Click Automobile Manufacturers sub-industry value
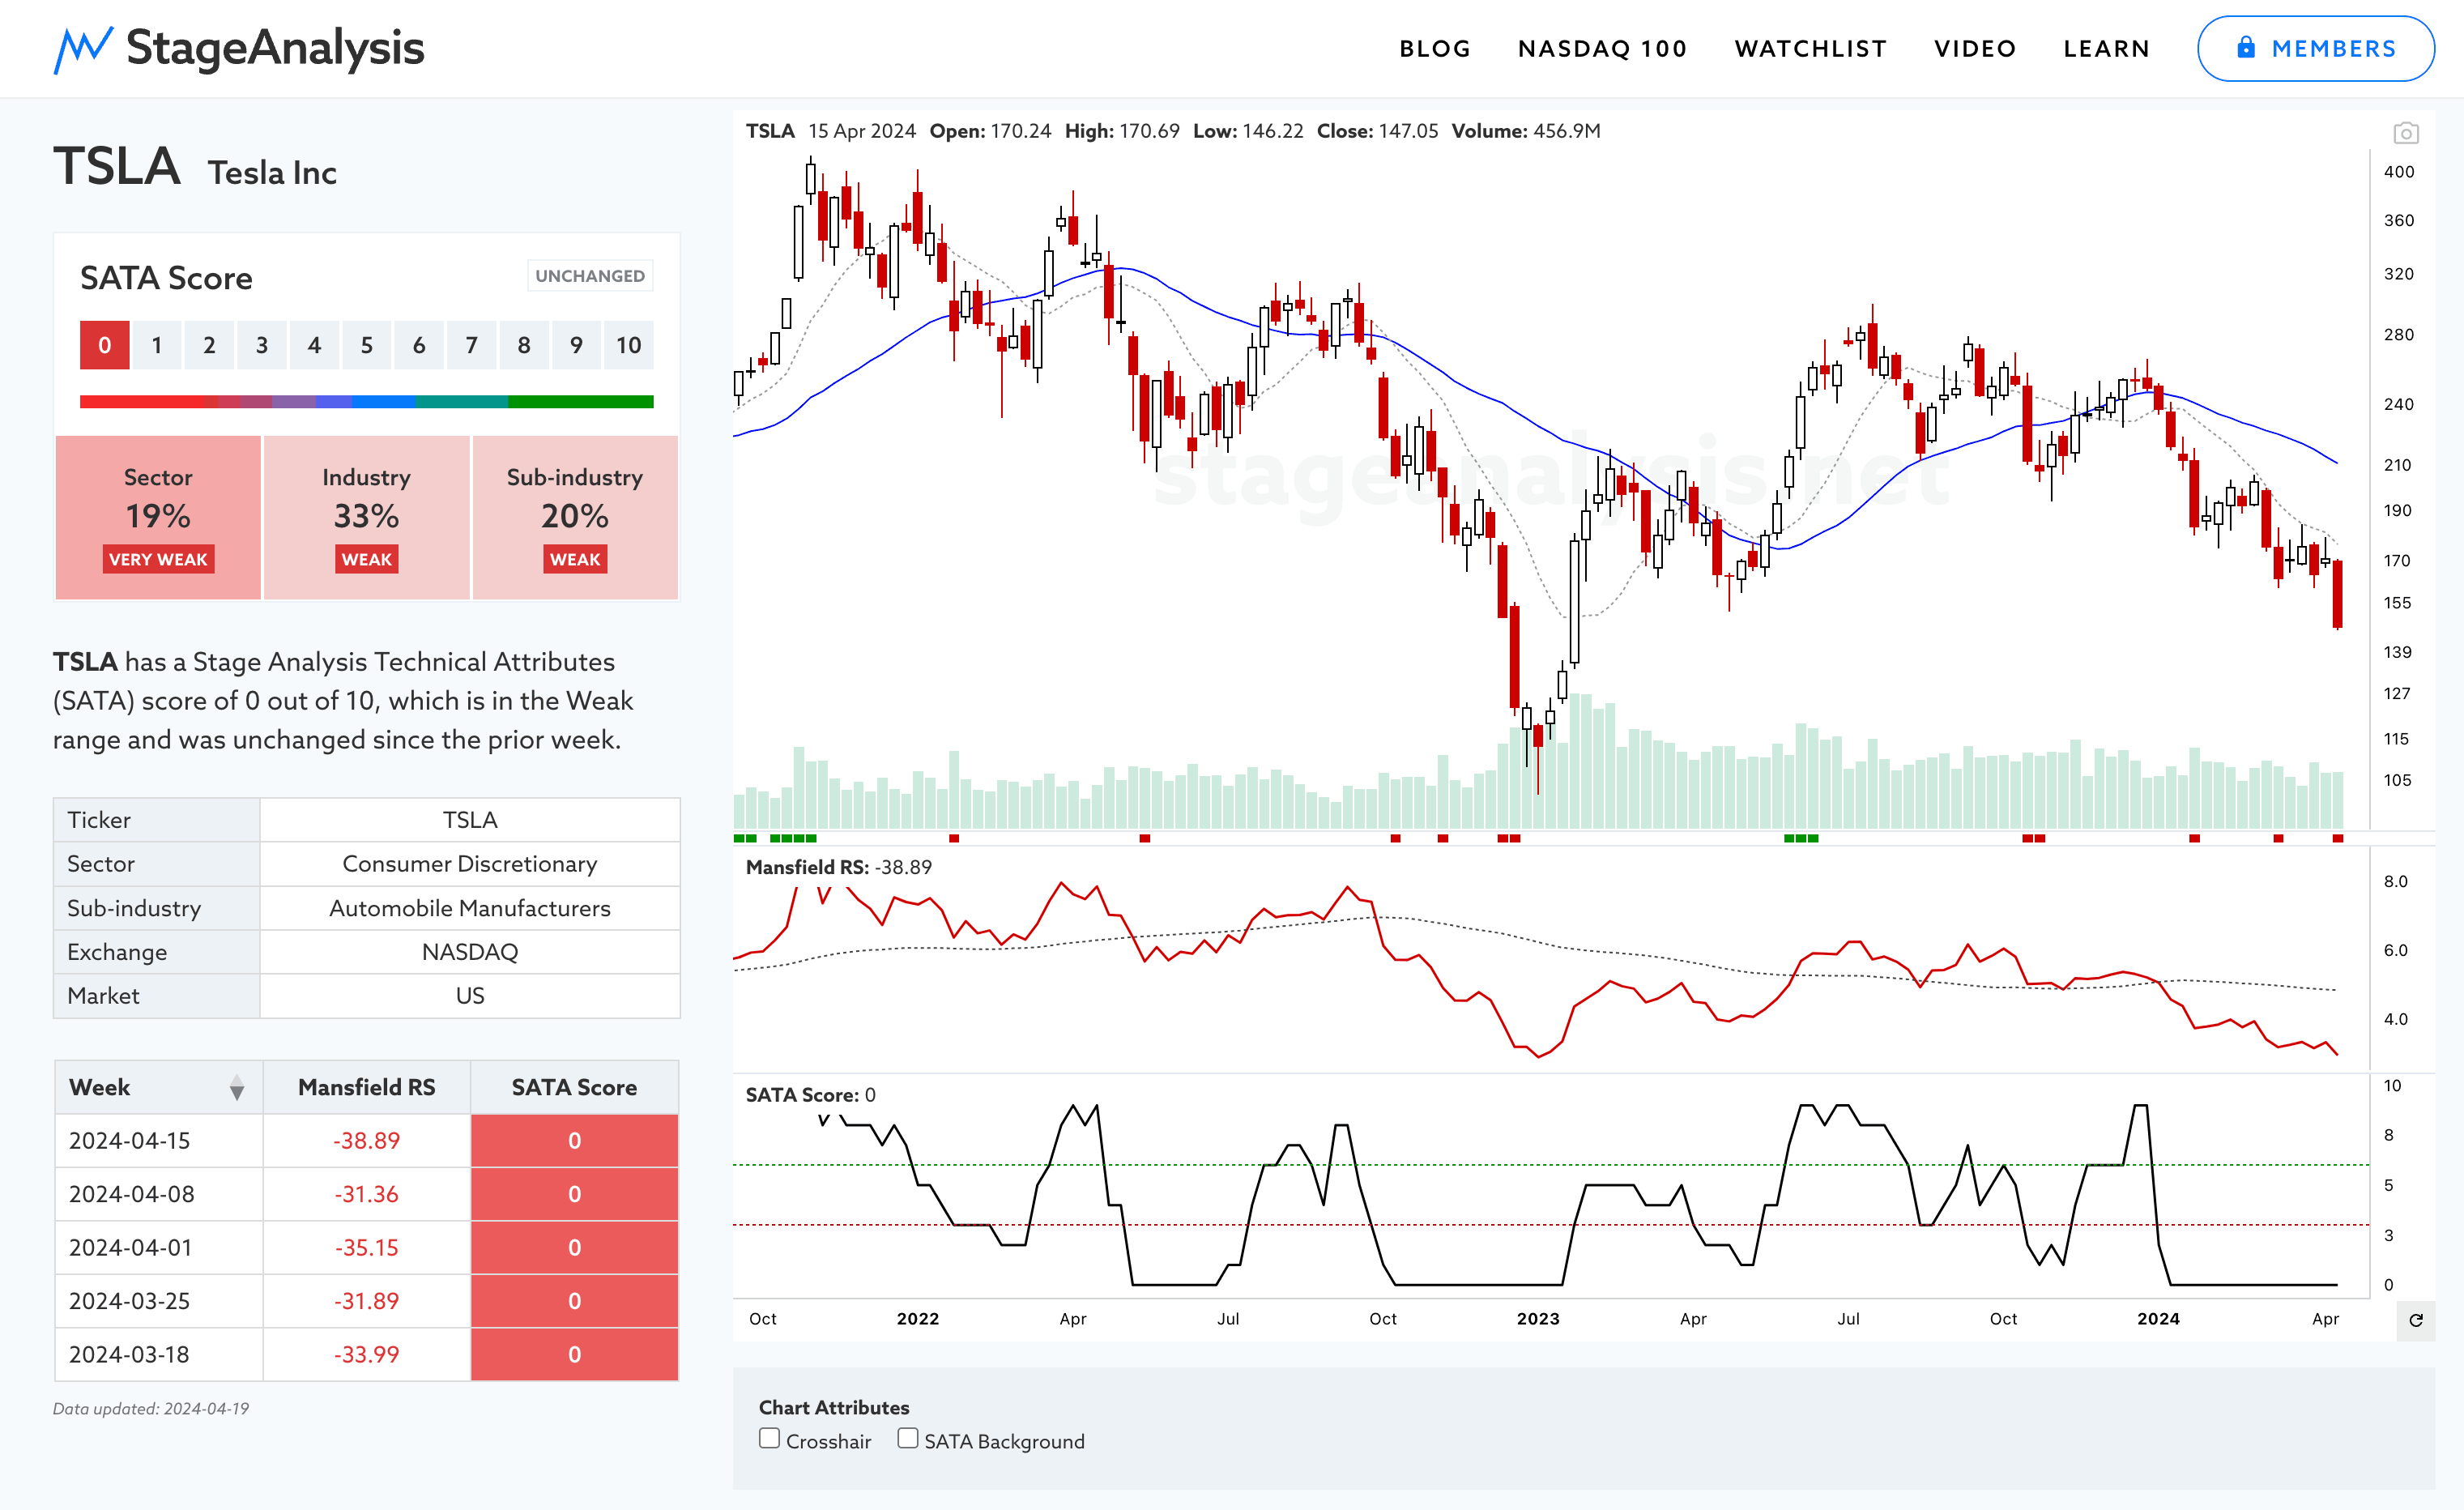Viewport: 2464px width, 1510px height. 470,908
